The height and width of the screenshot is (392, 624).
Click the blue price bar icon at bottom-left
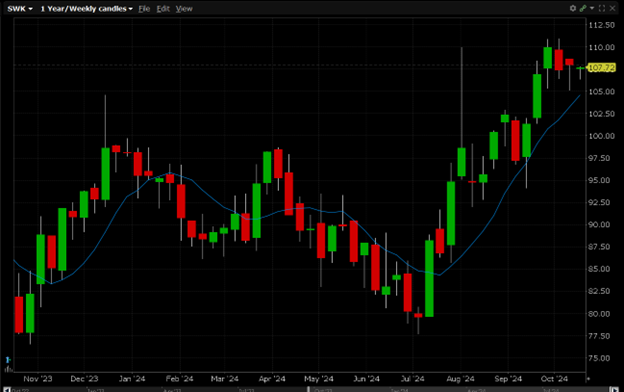[x=8, y=360]
